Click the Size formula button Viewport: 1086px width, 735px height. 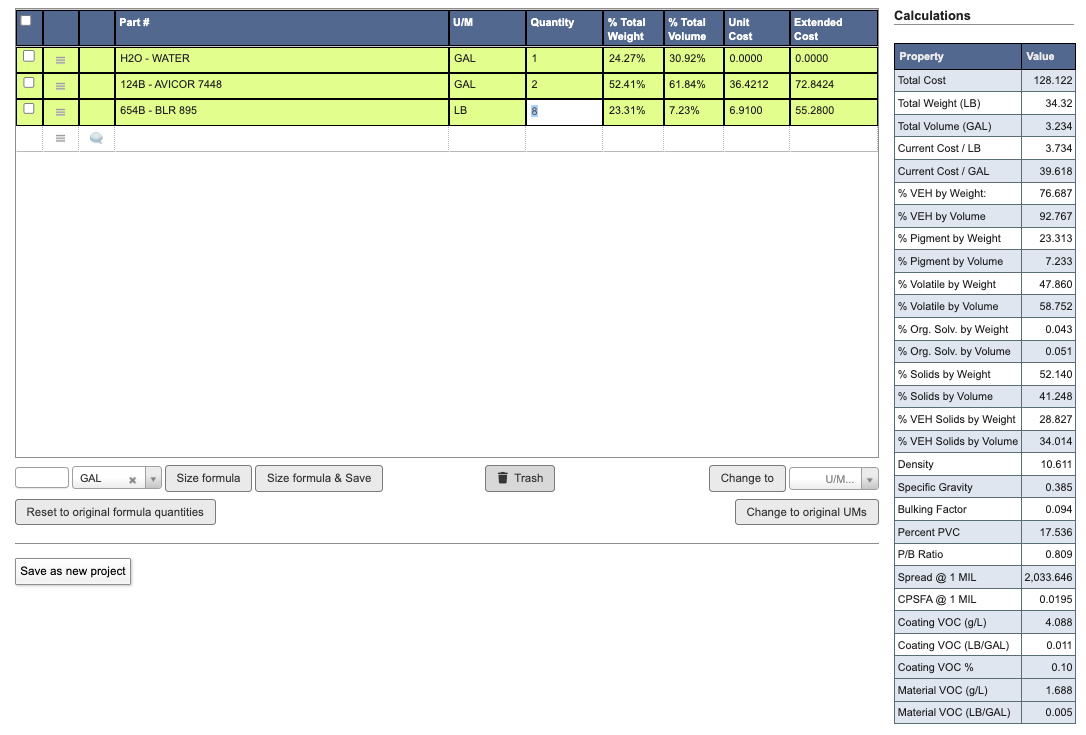coord(208,478)
